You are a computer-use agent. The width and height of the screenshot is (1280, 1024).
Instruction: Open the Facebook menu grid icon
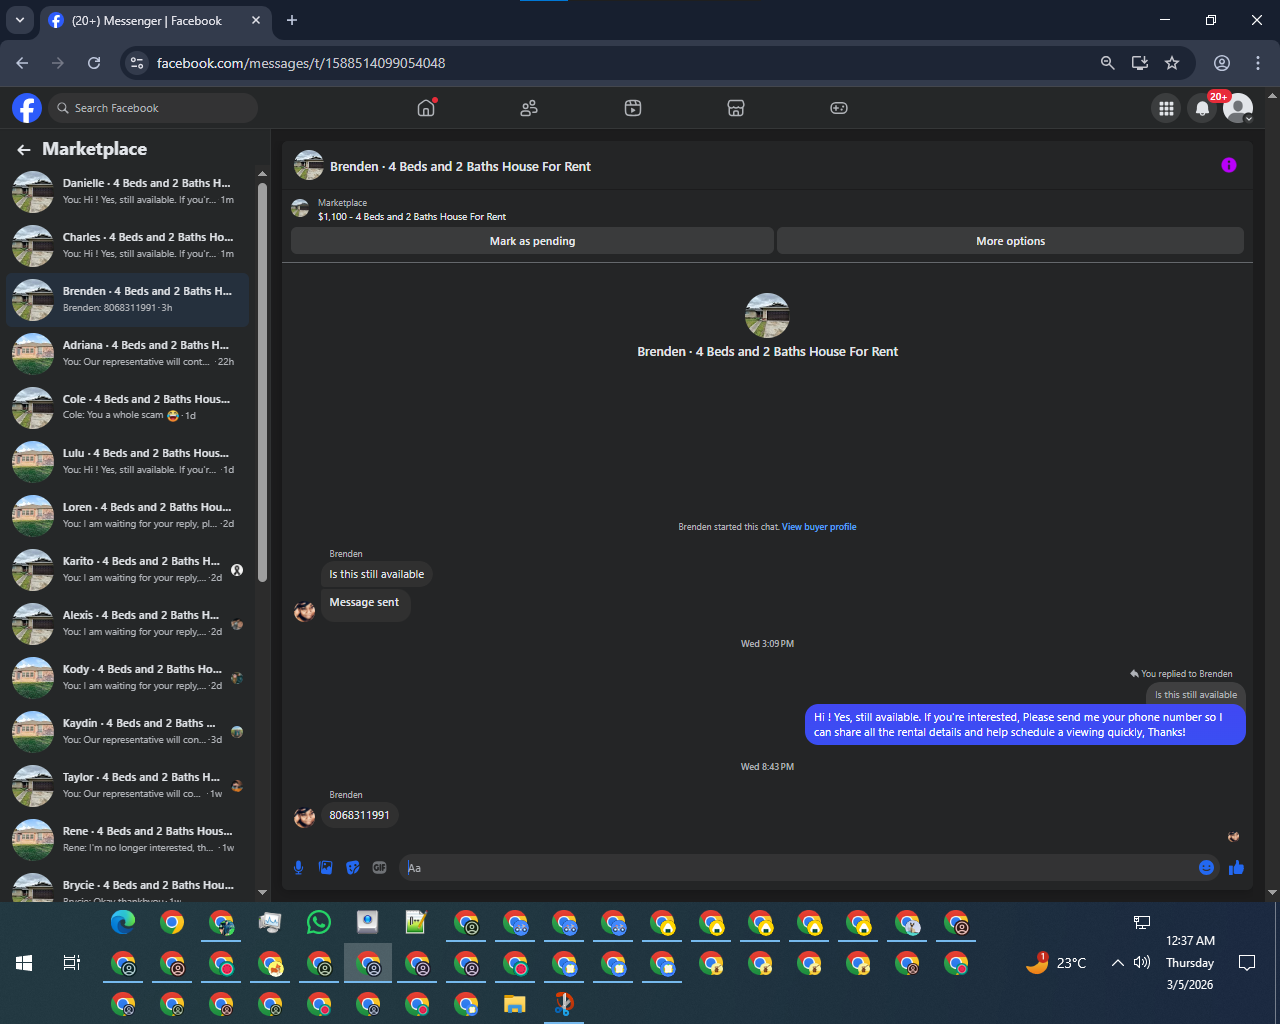[x=1166, y=108]
